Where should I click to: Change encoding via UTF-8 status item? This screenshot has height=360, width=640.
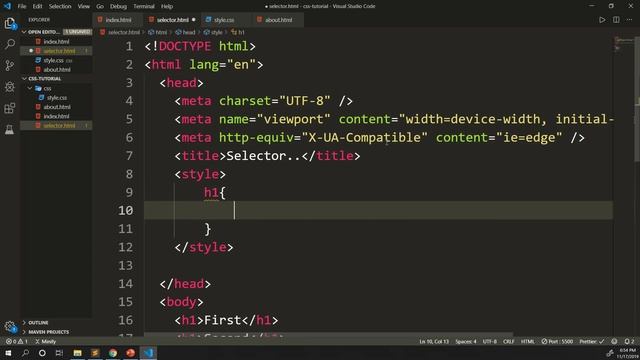490,341
